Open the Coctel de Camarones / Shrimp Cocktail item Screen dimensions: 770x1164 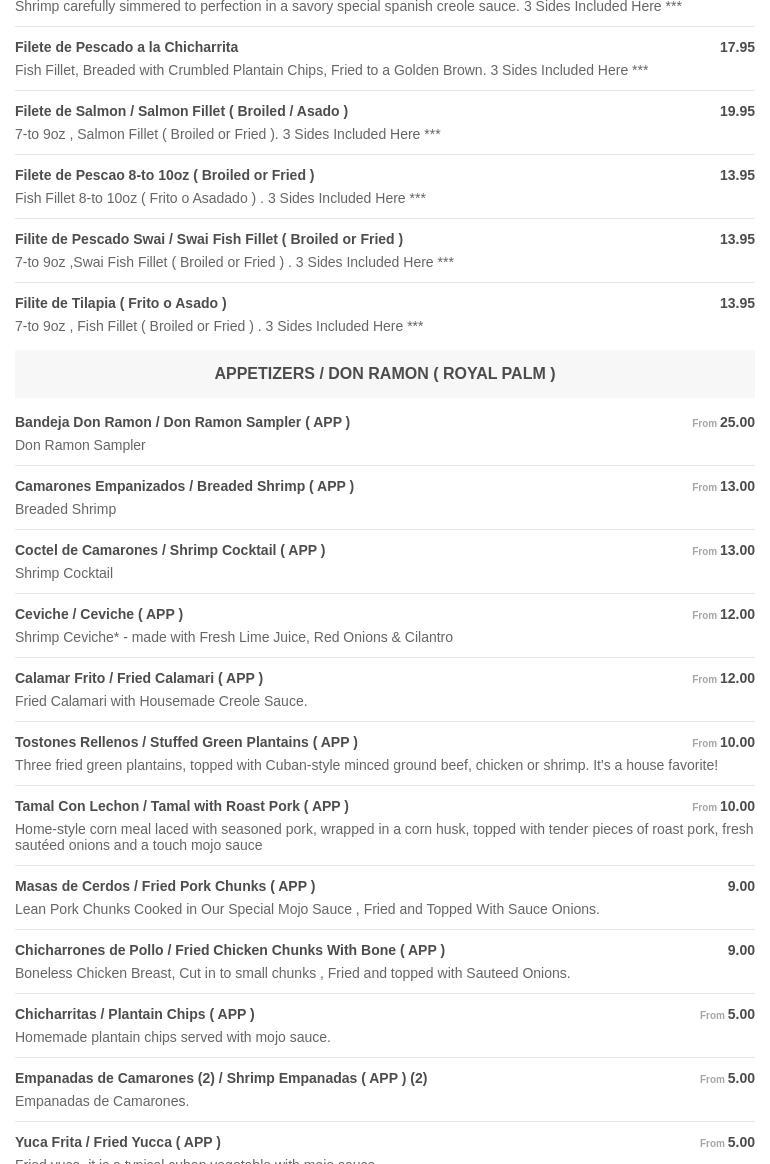[x=169, y=550]
